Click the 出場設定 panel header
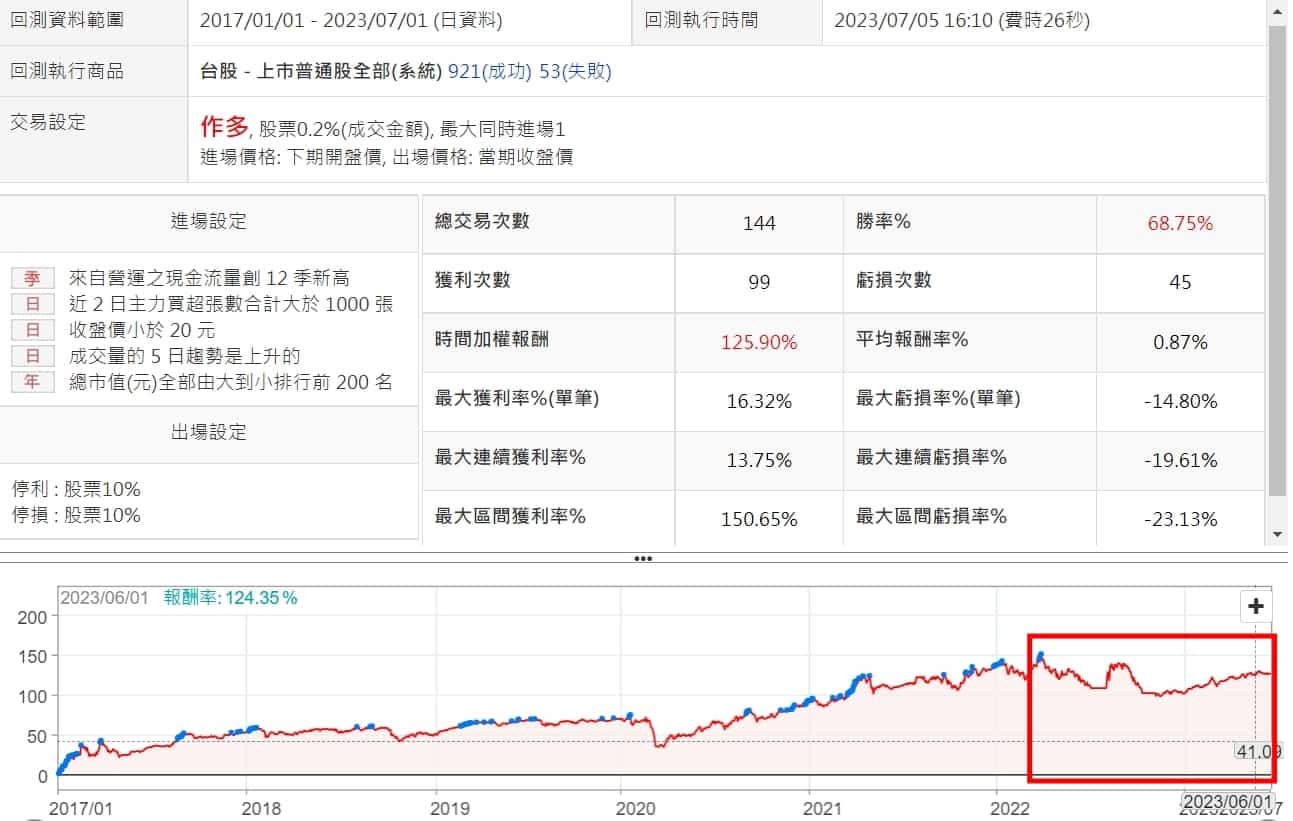This screenshot has width=1293, height=821. pos(208,433)
